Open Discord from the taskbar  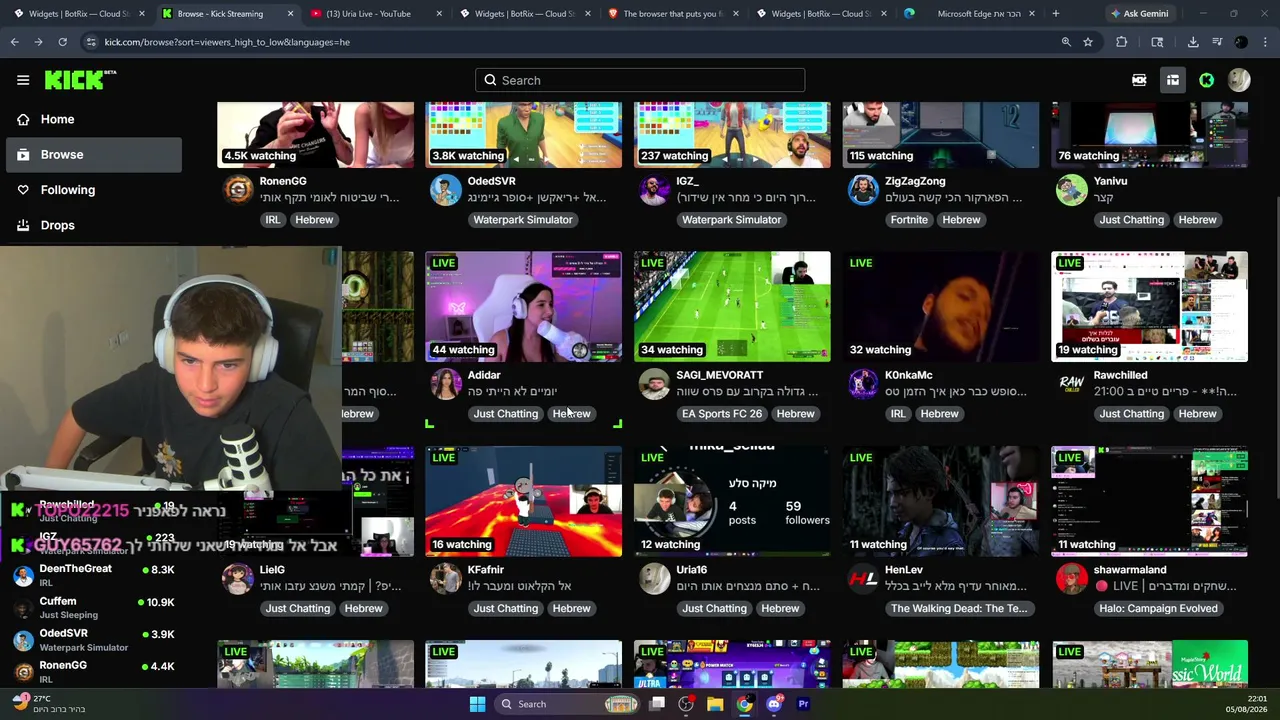point(774,704)
